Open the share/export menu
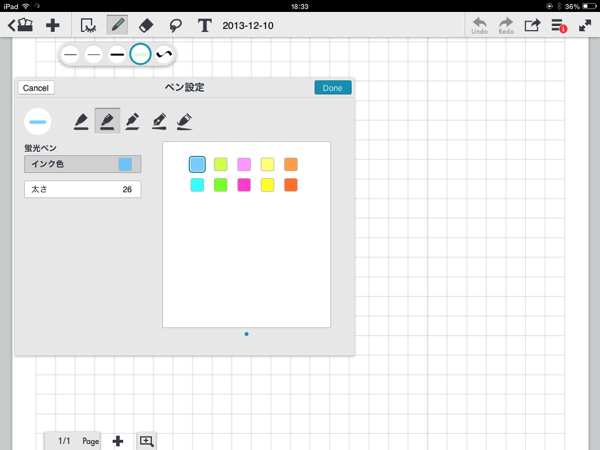 532,26
